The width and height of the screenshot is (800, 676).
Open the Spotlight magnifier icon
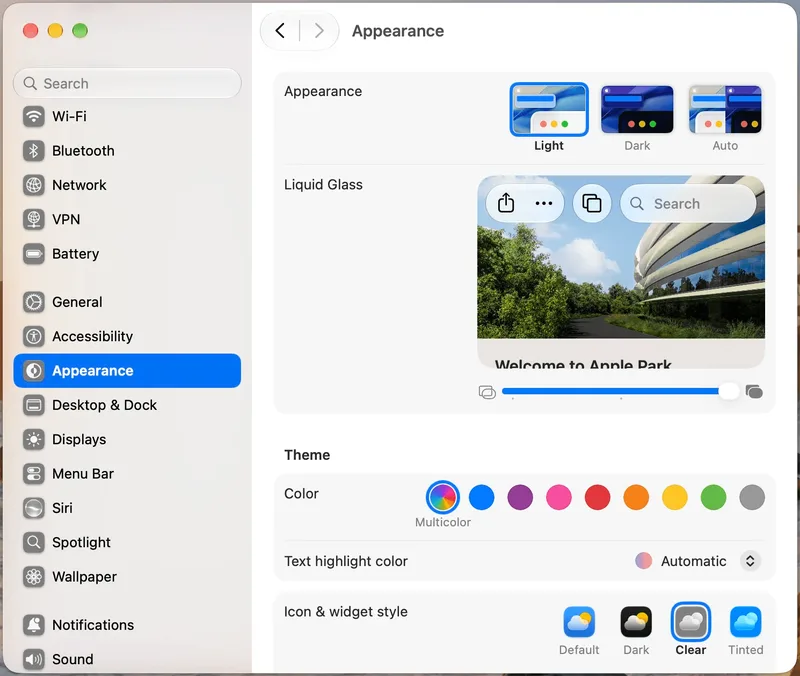click(x=34, y=542)
